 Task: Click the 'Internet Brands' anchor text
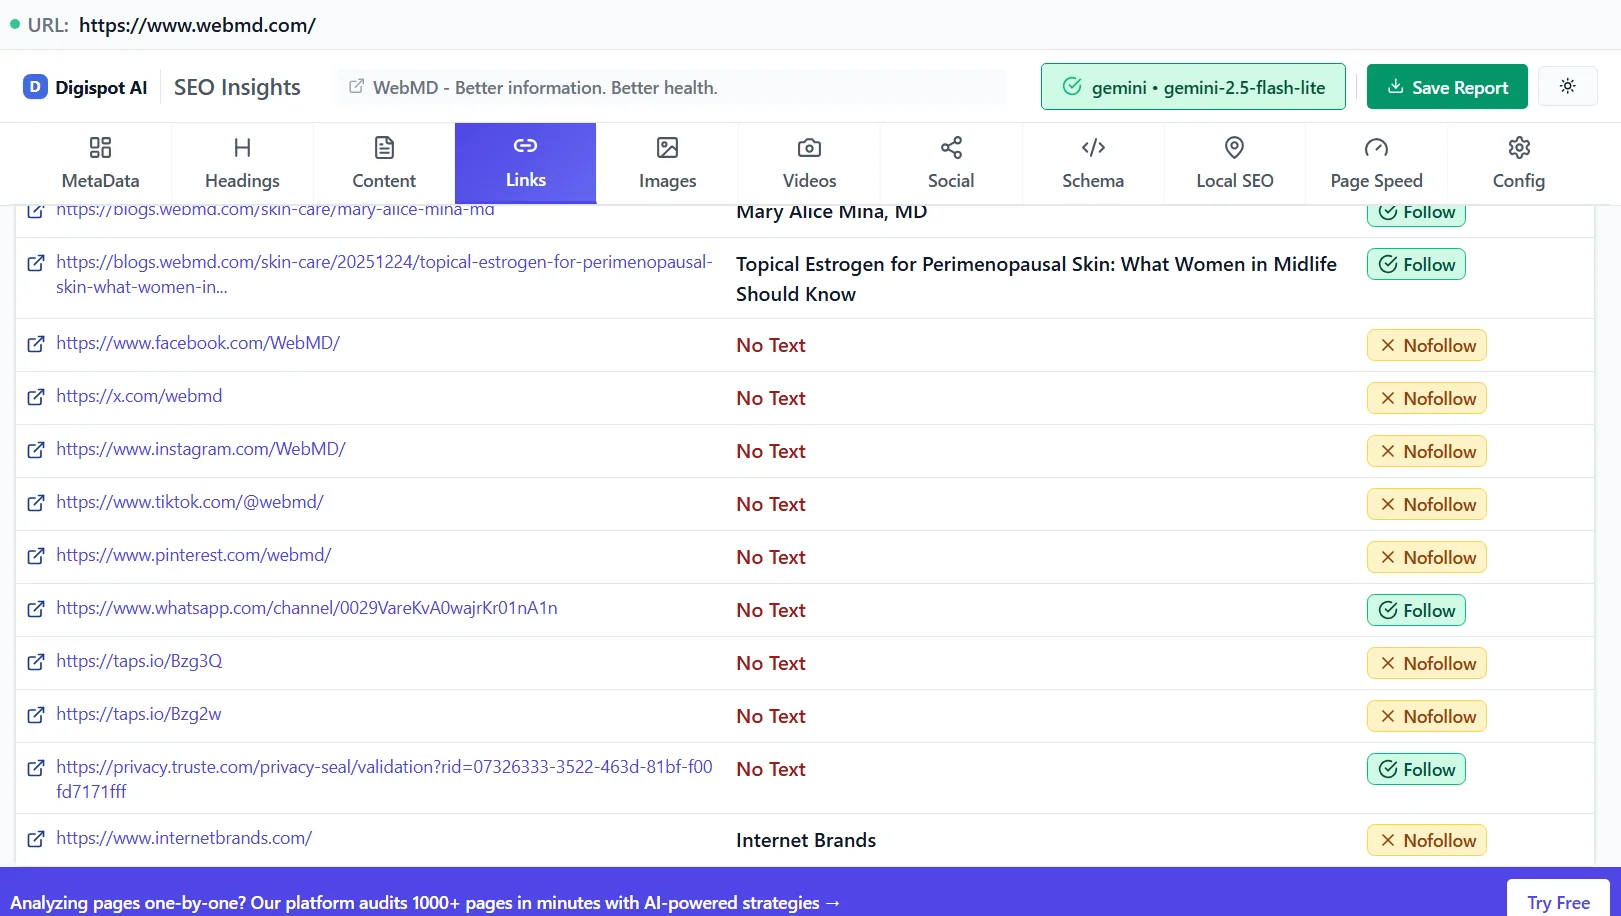tap(806, 840)
